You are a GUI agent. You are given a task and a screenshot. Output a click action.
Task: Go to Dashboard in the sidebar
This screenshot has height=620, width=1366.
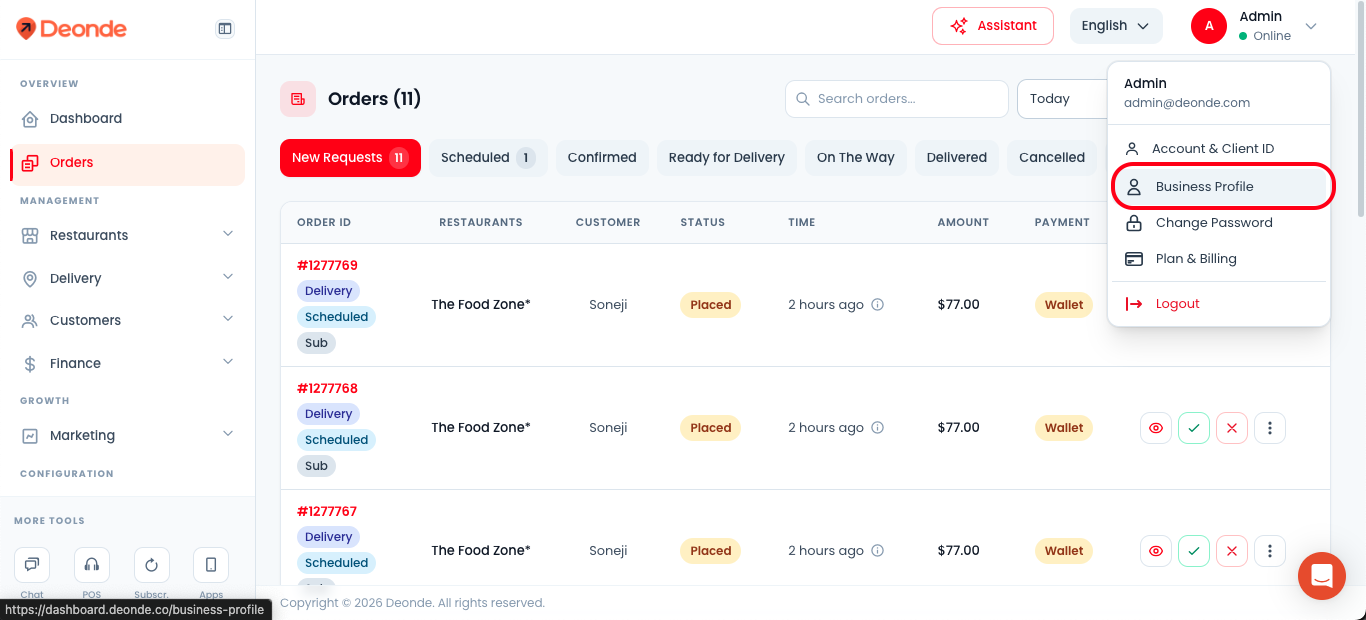(127, 118)
